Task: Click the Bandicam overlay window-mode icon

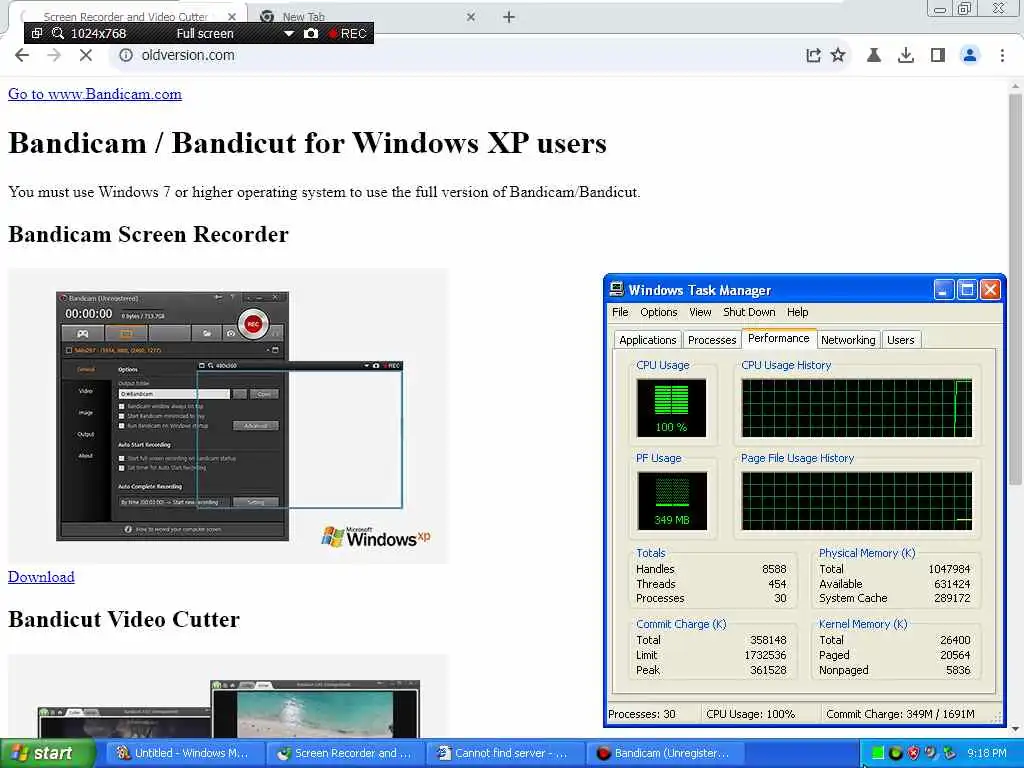Action: pyautogui.click(x=37, y=33)
